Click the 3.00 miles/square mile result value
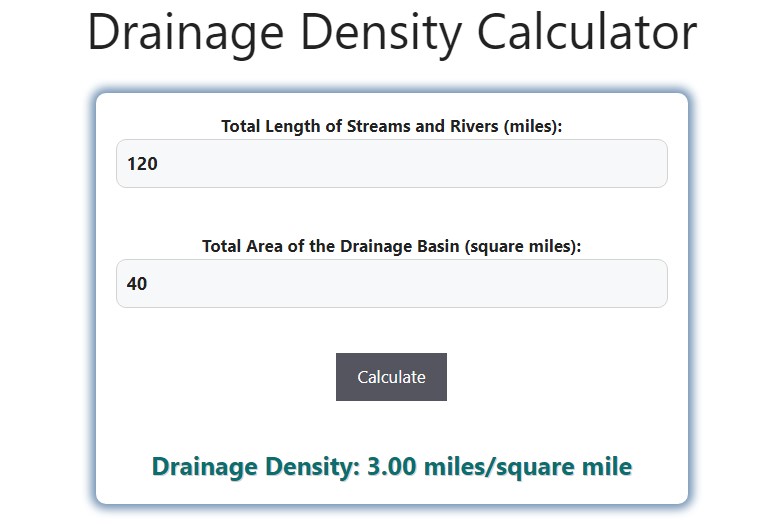This screenshot has width=764, height=528. click(x=499, y=467)
